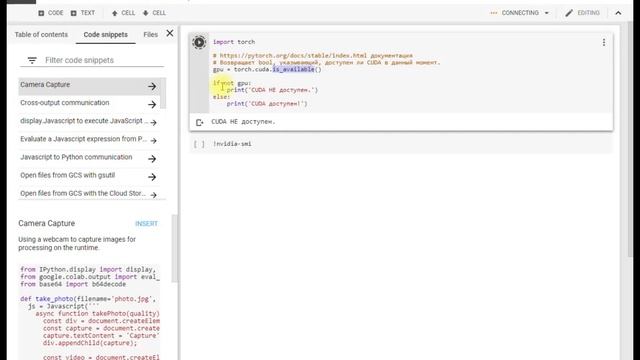The width and height of the screenshot is (640, 360).
Task: Select Javascript to Python communication snippet
Action: coord(89,158)
